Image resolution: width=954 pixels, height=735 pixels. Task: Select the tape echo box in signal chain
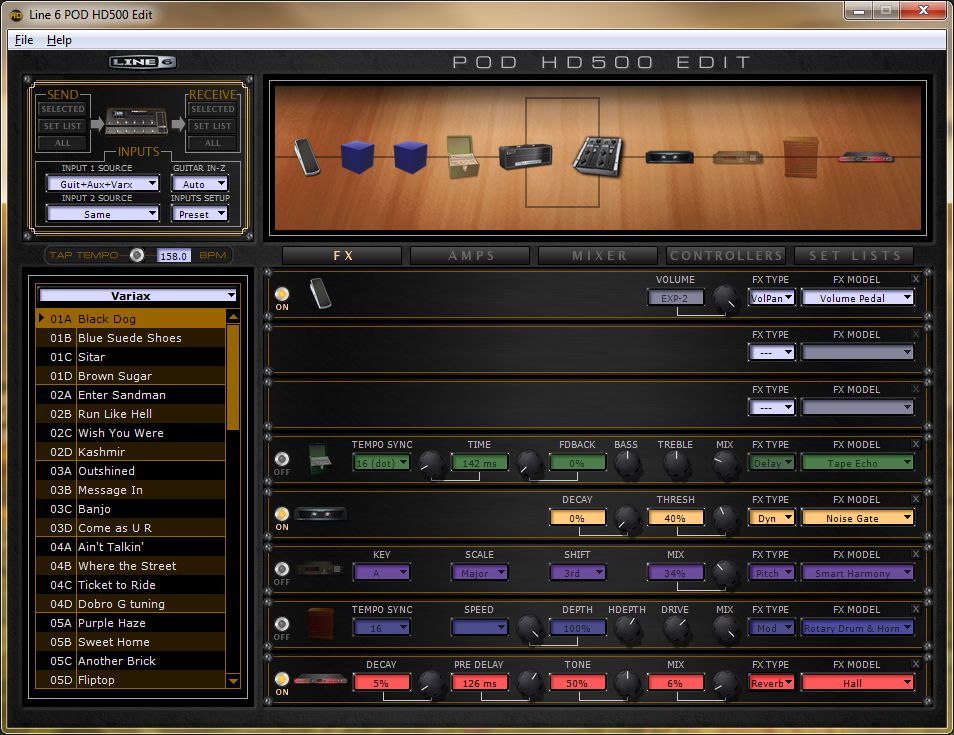point(462,156)
